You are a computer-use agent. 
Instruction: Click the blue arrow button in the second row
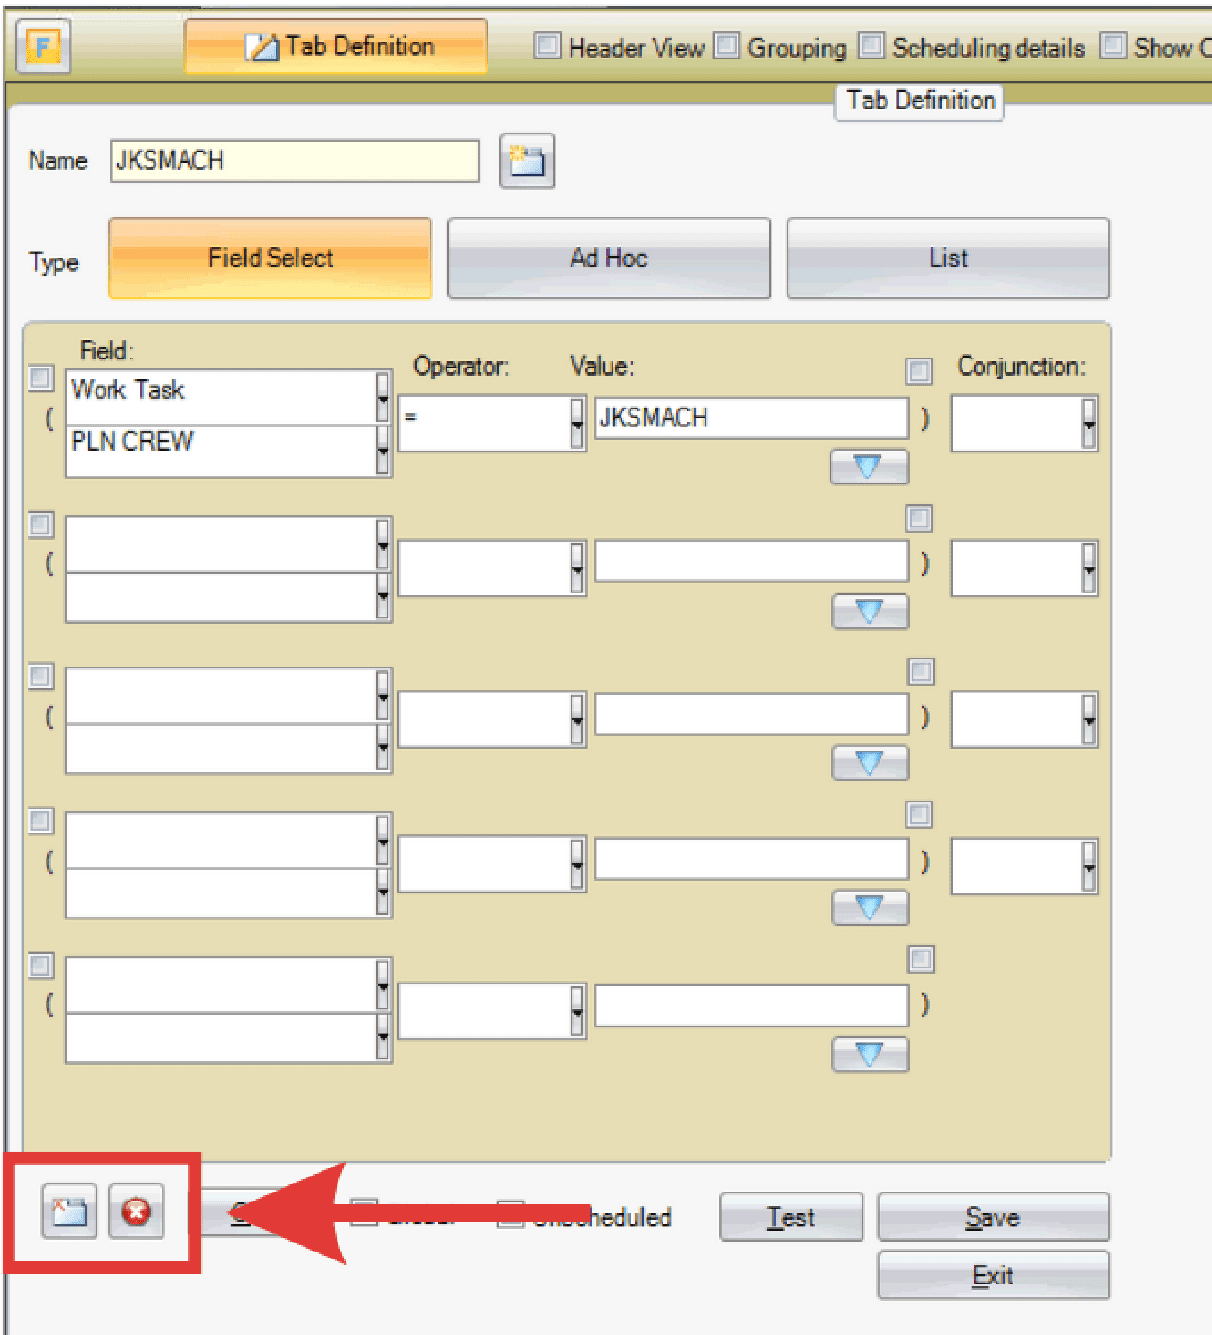(869, 611)
